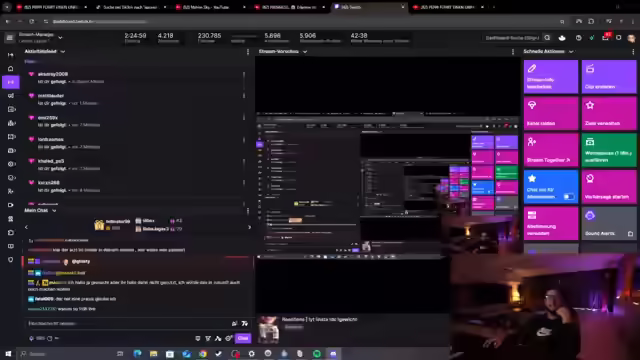Open the chat settings gear icon
Image resolution: width=640 pixels, height=360 pixels.
point(229,338)
